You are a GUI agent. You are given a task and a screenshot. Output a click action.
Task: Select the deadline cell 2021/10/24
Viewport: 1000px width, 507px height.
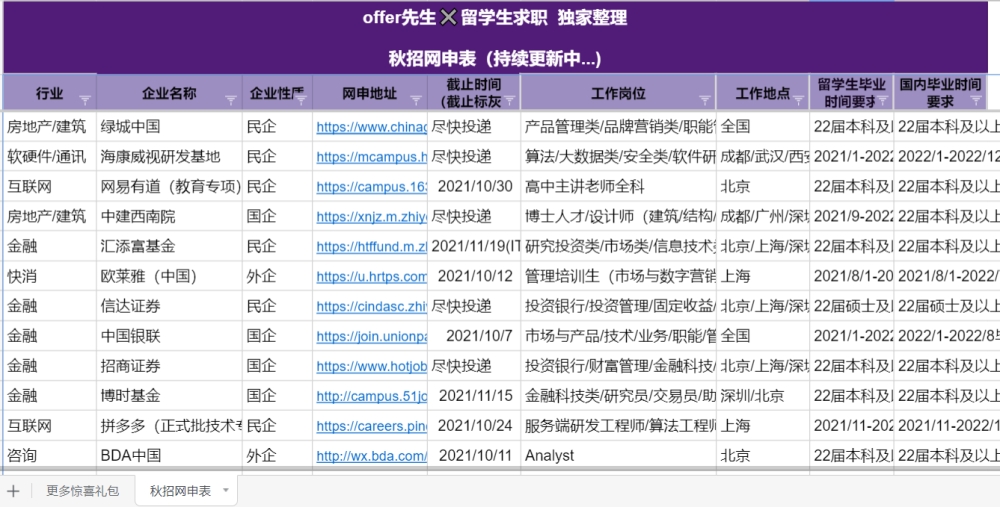click(474, 426)
